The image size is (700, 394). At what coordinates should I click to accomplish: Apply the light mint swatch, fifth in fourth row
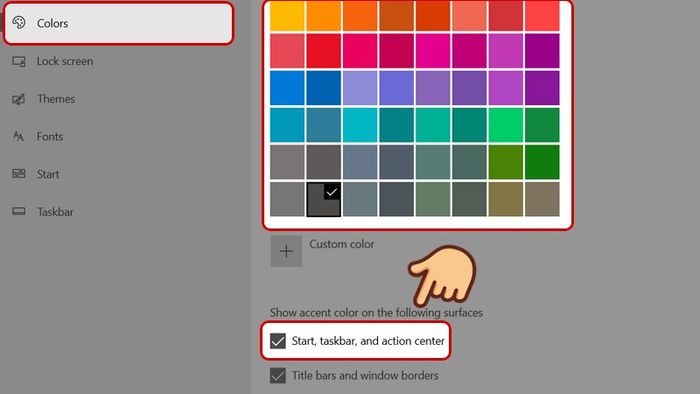[433, 125]
